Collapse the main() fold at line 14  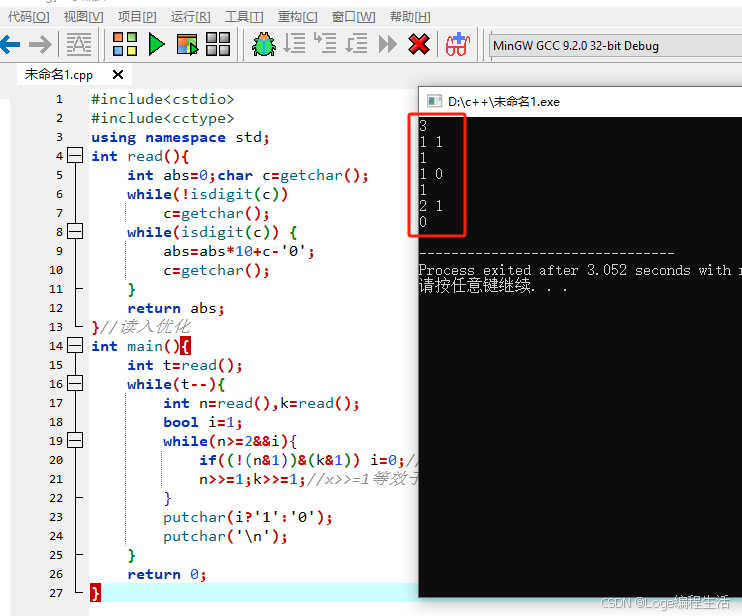click(x=75, y=345)
